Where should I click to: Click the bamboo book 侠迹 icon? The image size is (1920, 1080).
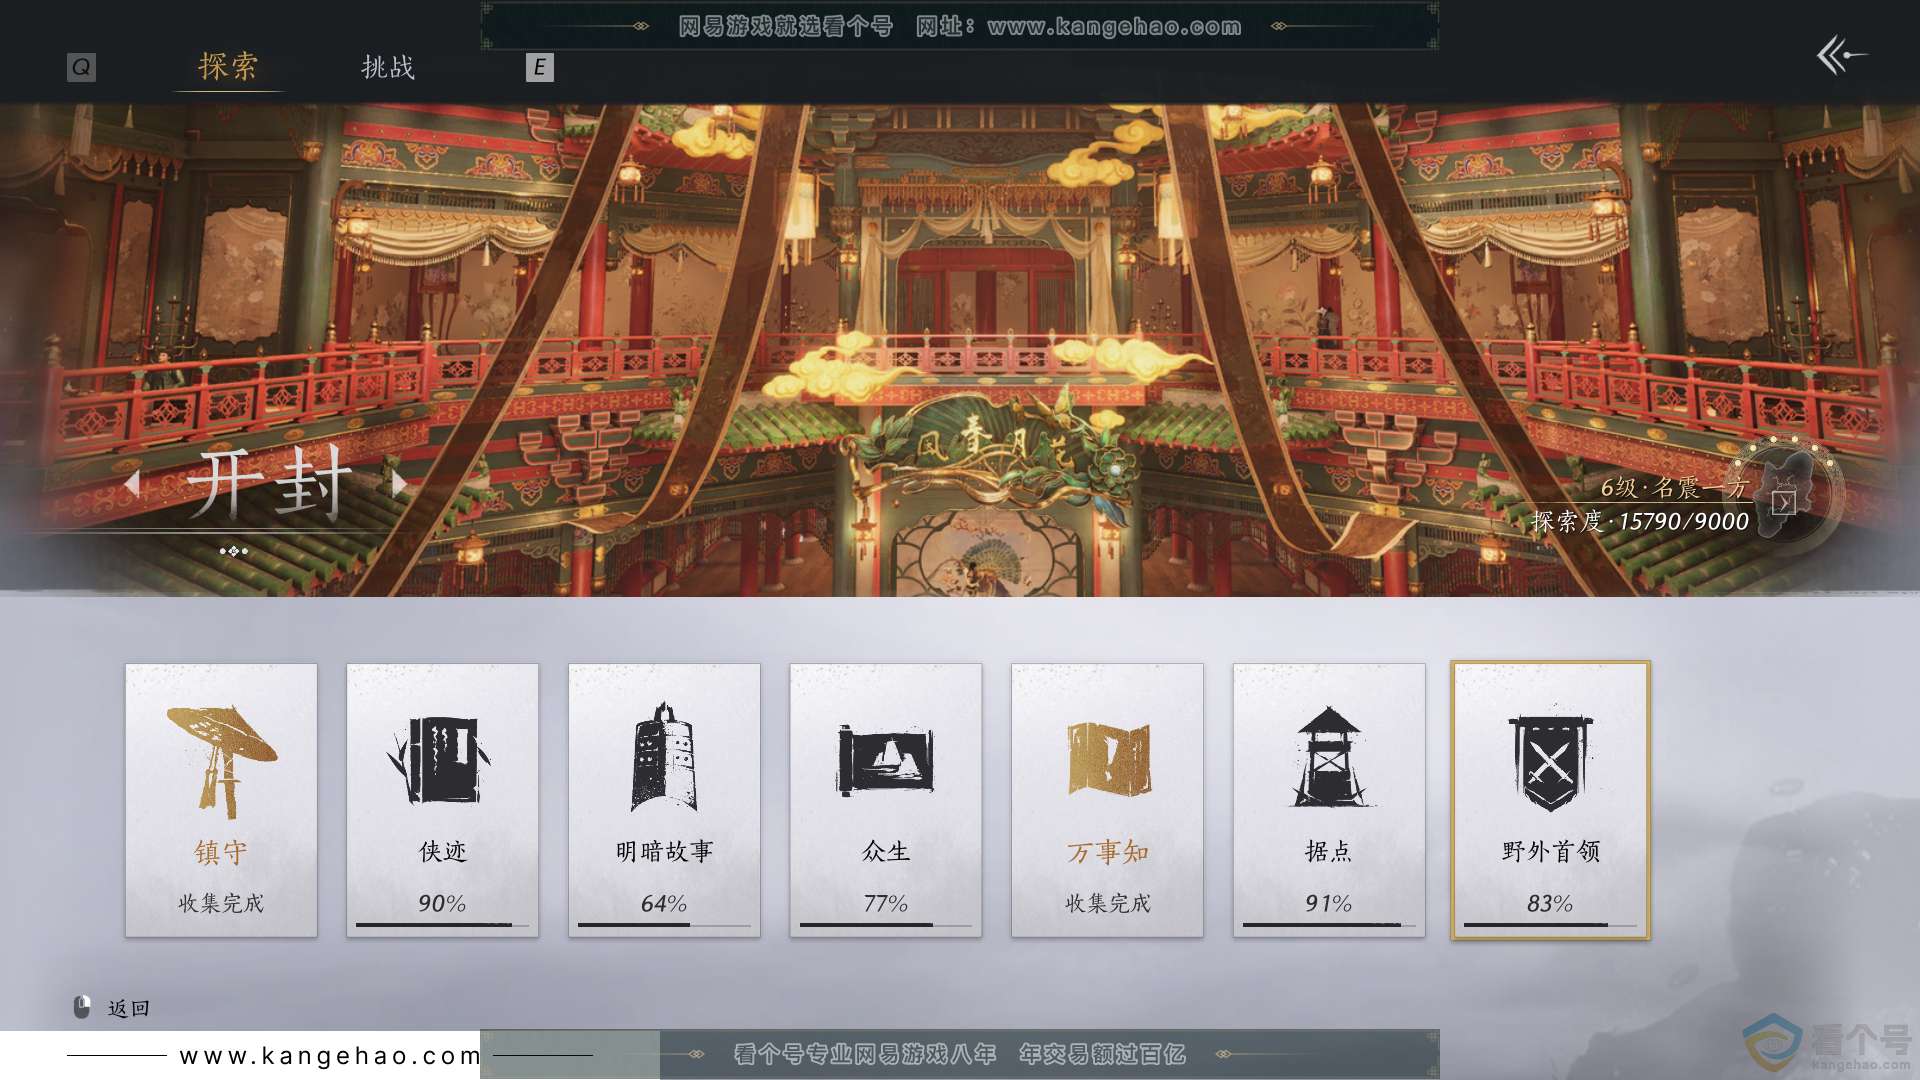pos(441,760)
